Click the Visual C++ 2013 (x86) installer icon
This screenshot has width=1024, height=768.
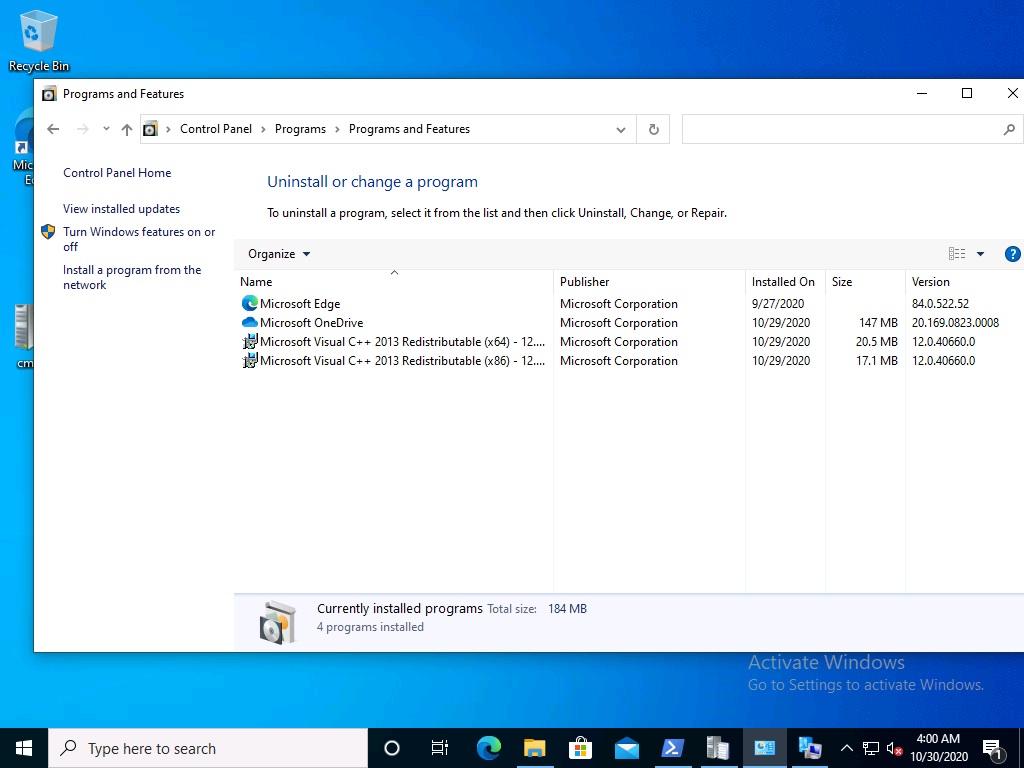pos(249,360)
